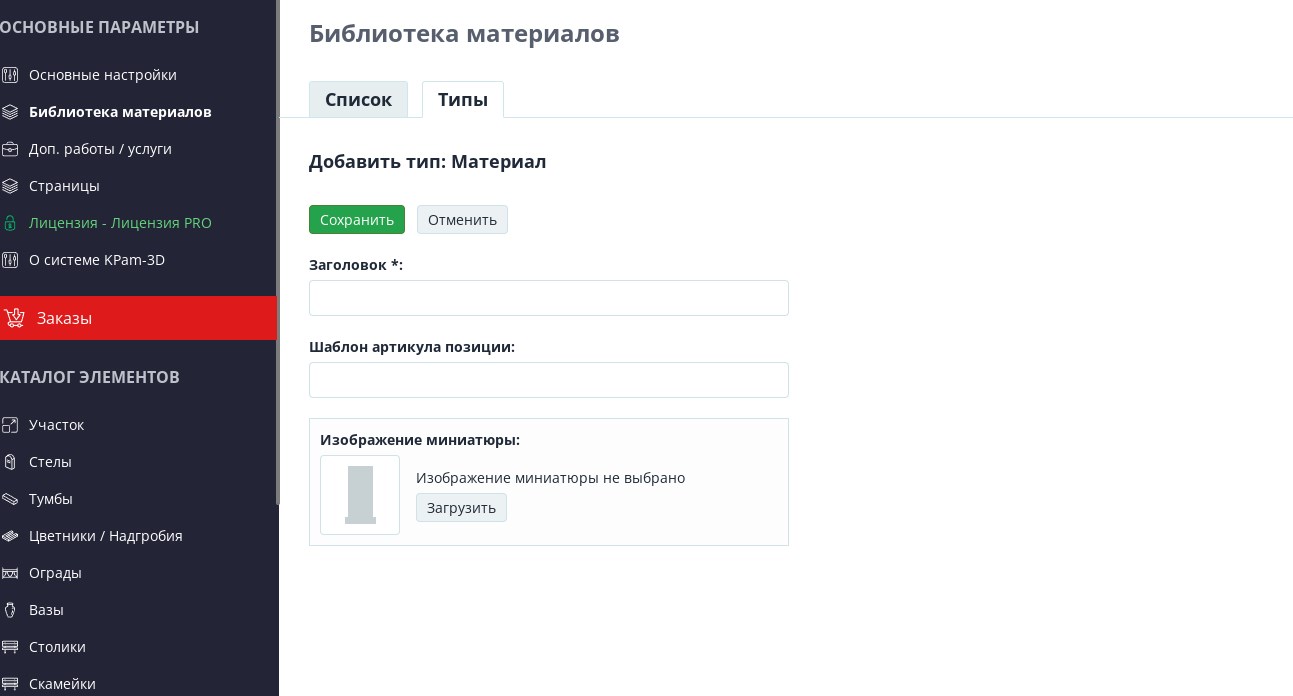Switch to the Список tab
The image size is (1293, 696).
point(358,100)
